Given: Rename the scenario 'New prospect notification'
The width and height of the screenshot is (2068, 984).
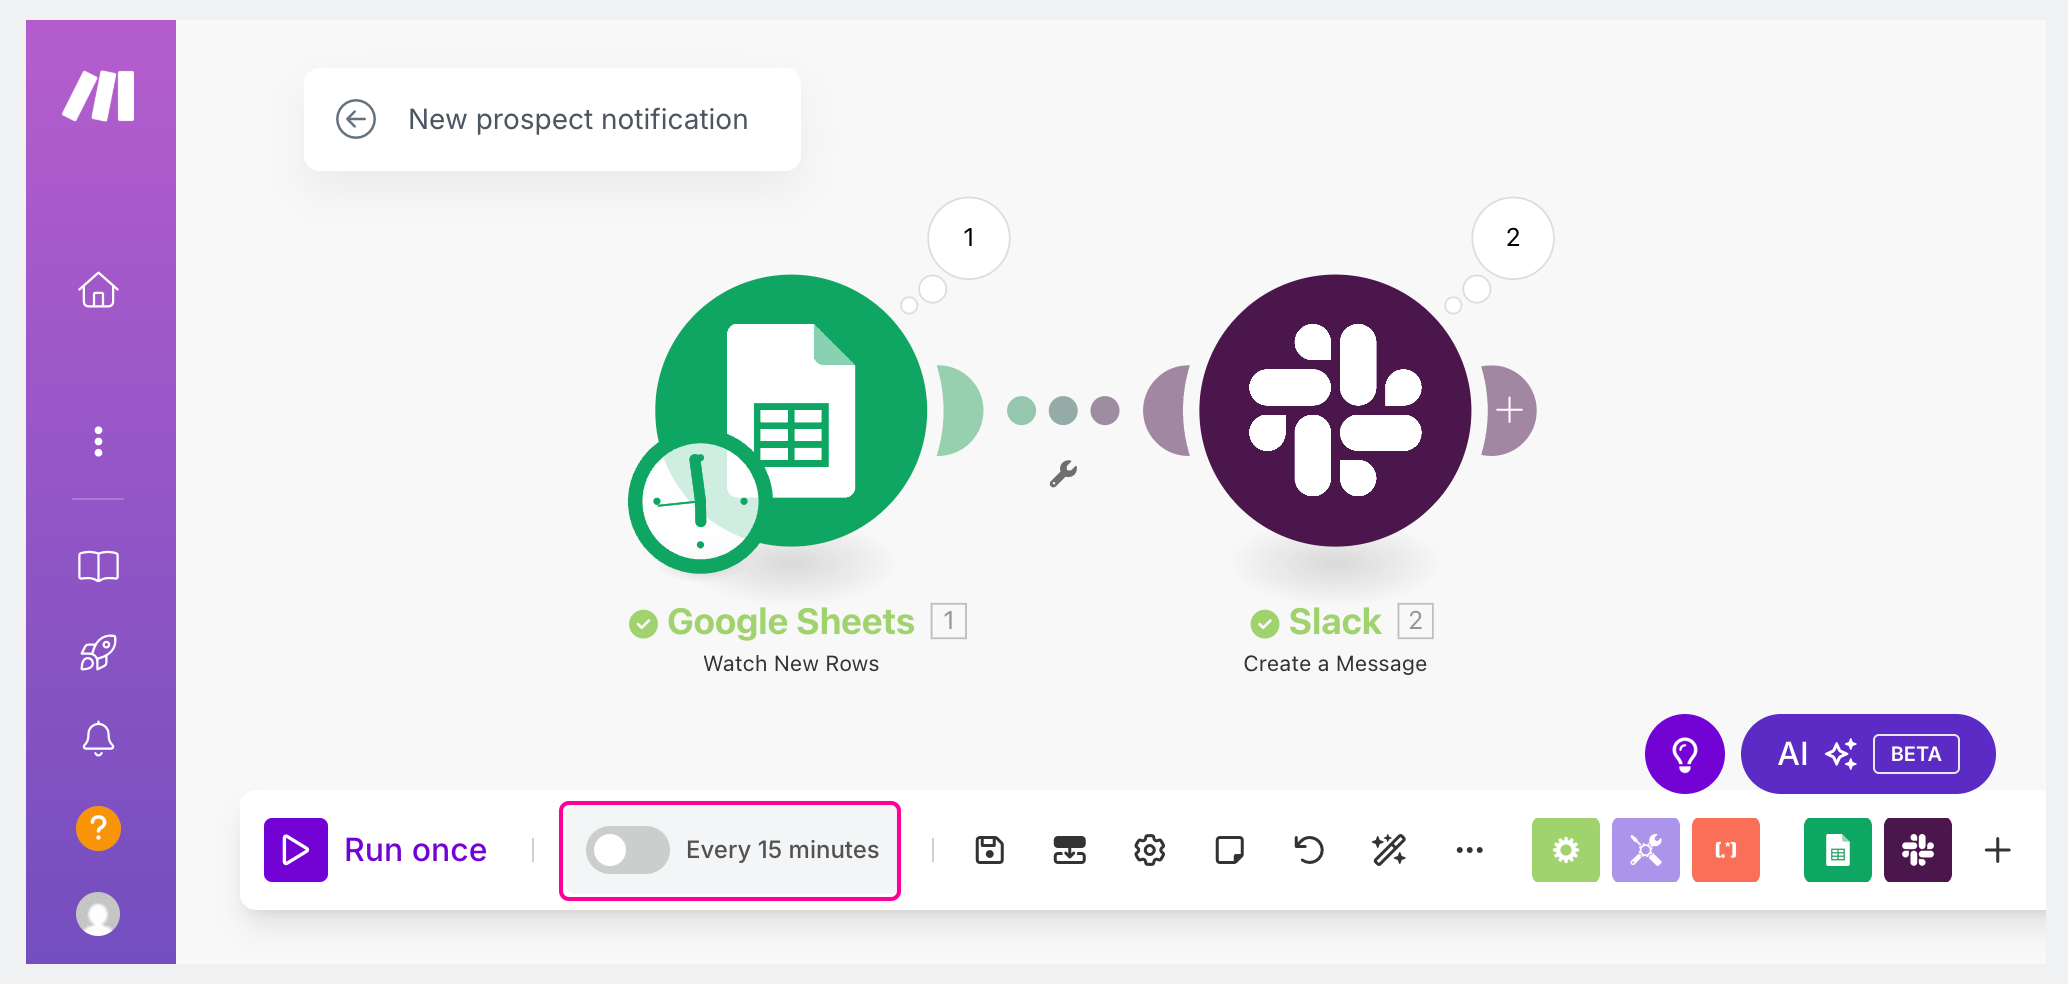Looking at the screenshot, I should (x=578, y=119).
